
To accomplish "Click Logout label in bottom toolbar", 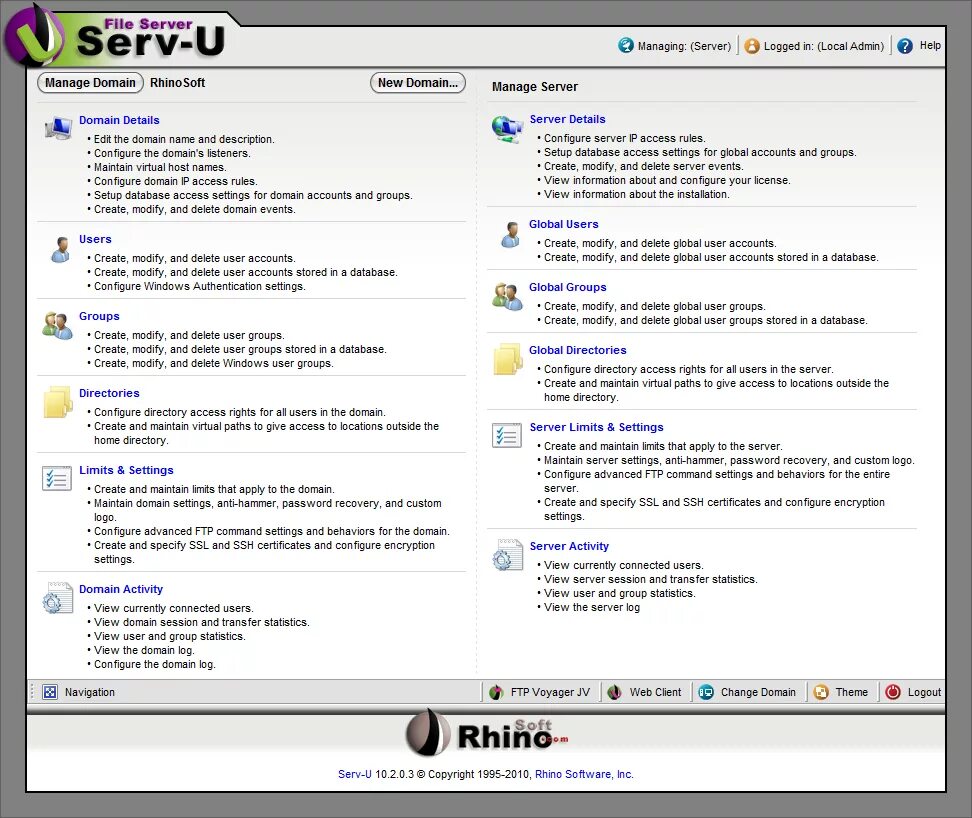I will coord(924,692).
